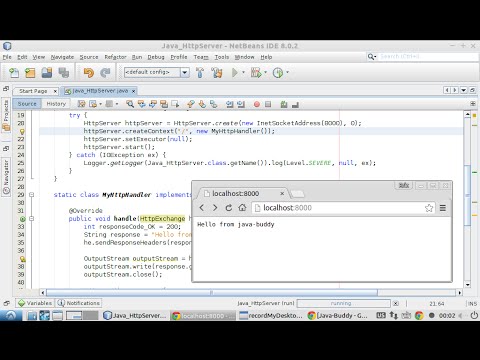Click Shift Line Right icon
The width and height of the screenshot is (480, 360).
click(241, 104)
